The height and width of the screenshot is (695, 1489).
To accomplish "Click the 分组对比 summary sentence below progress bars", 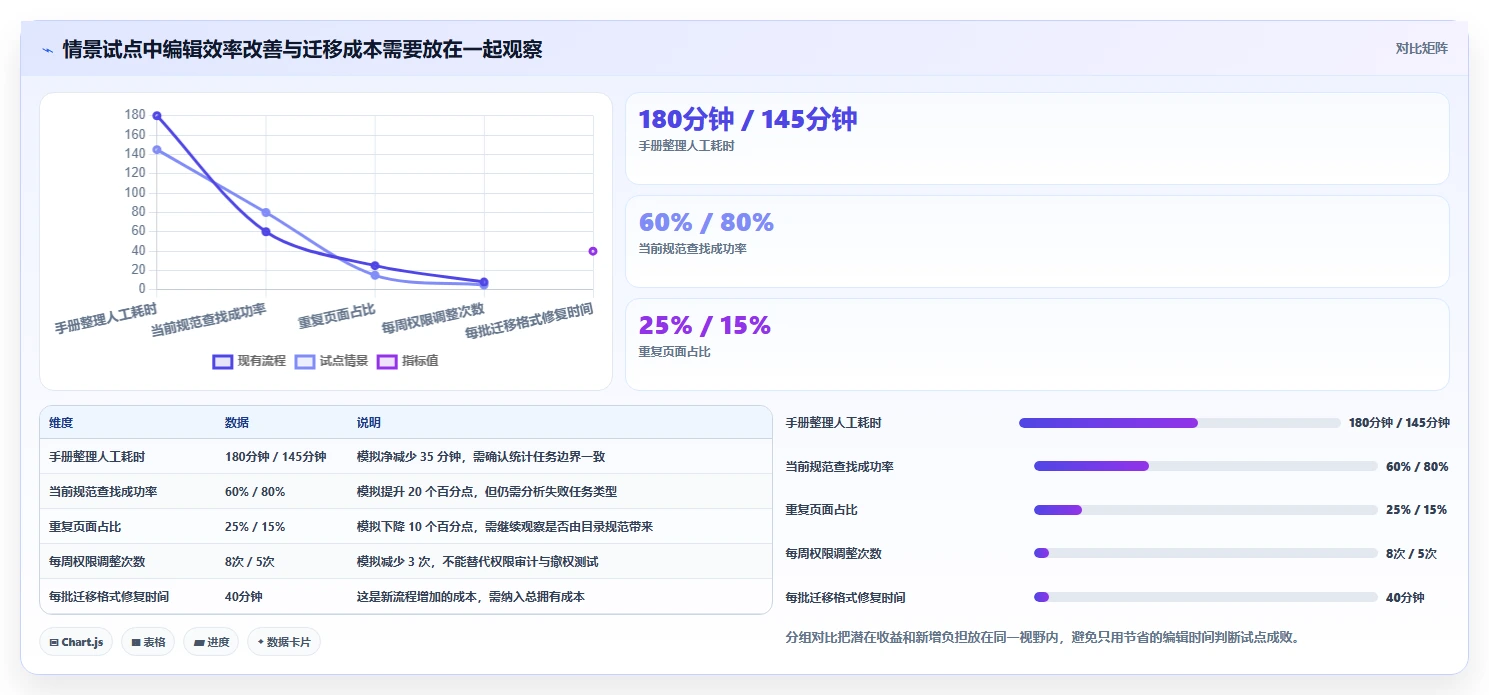I will (1043, 637).
